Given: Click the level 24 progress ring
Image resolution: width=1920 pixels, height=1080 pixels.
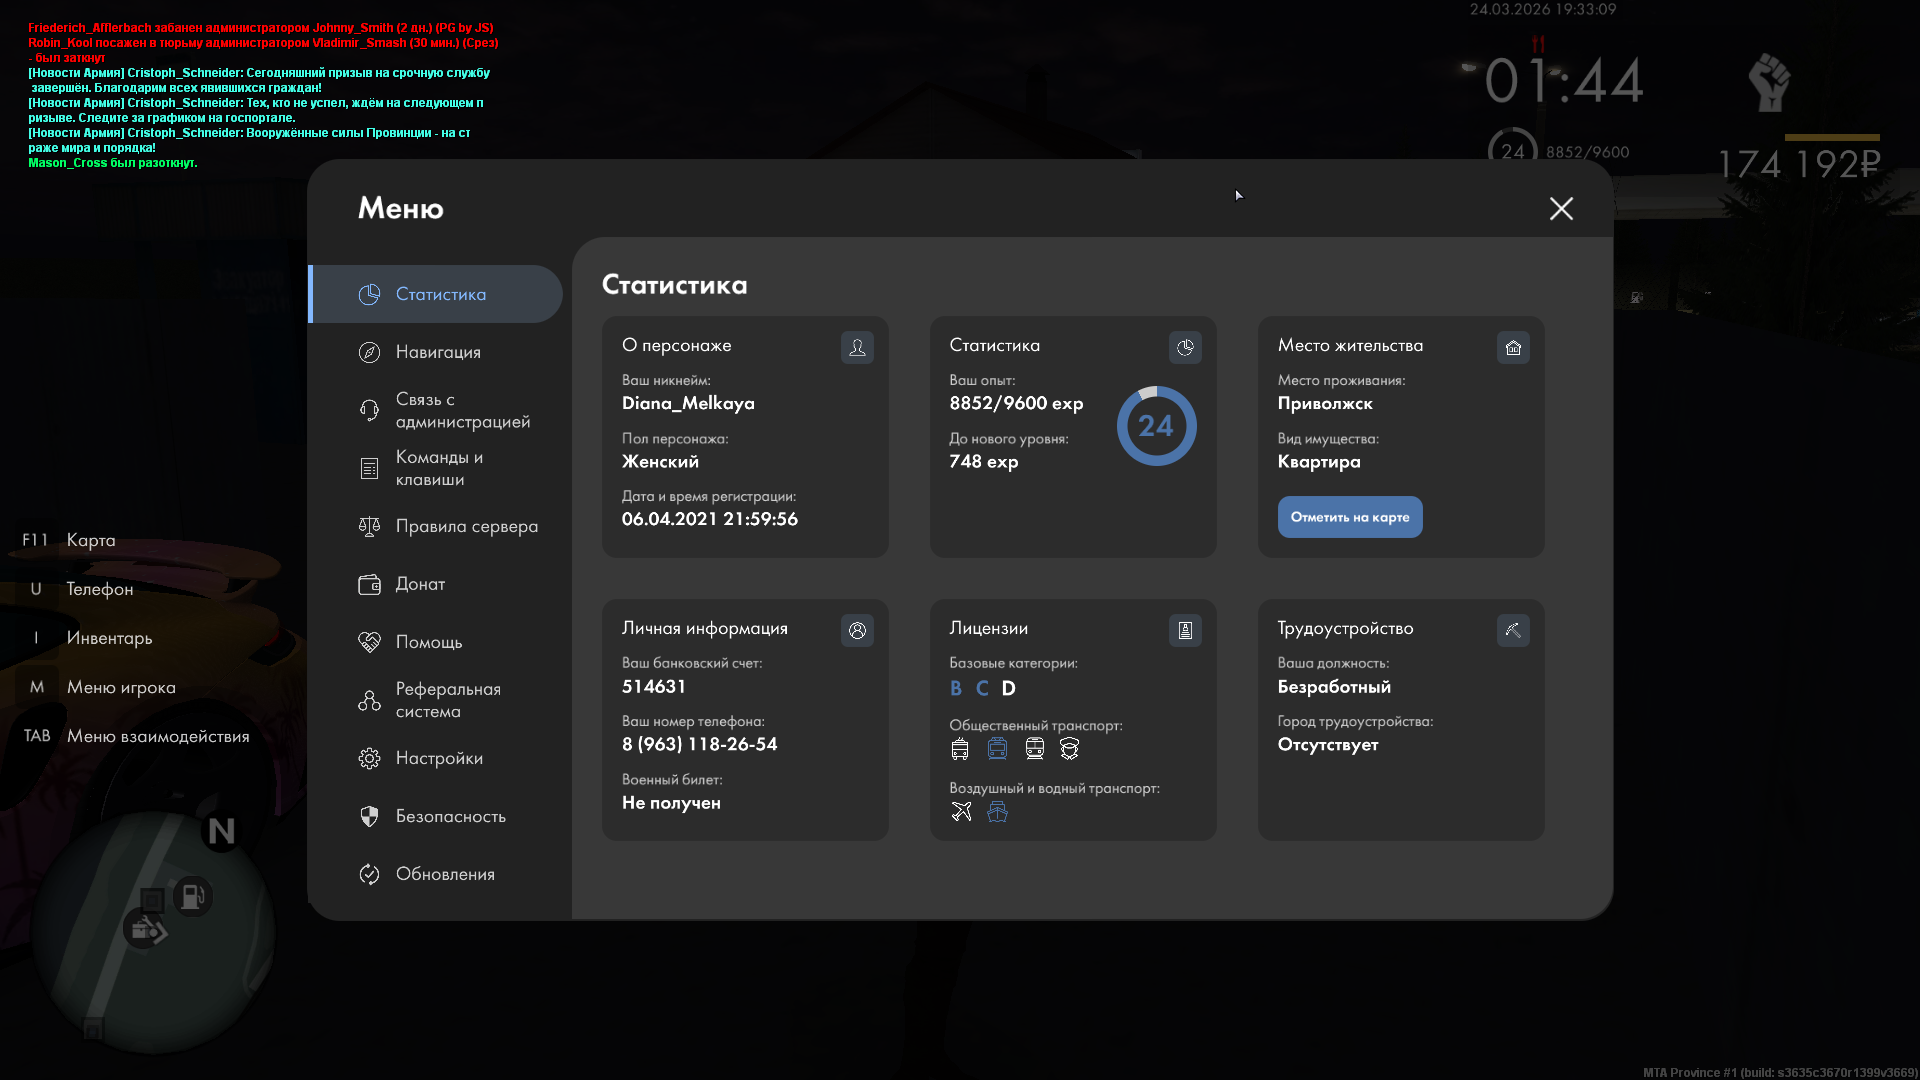Looking at the screenshot, I should pyautogui.click(x=1156, y=426).
